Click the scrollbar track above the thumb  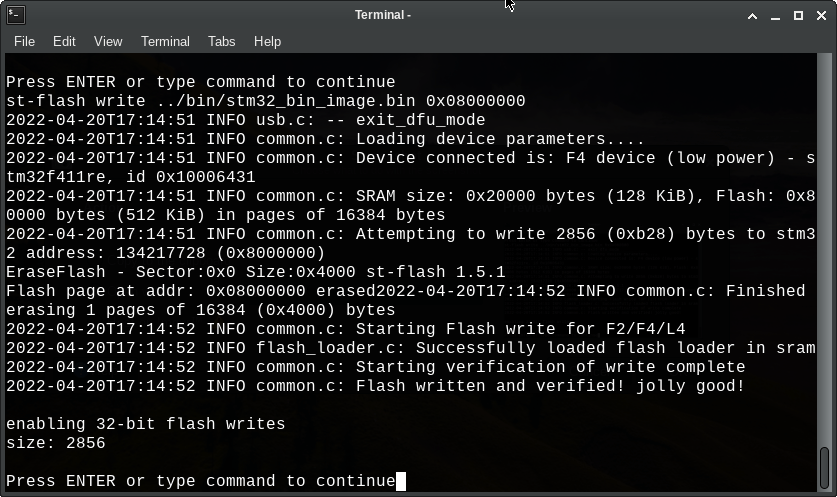pos(826,250)
